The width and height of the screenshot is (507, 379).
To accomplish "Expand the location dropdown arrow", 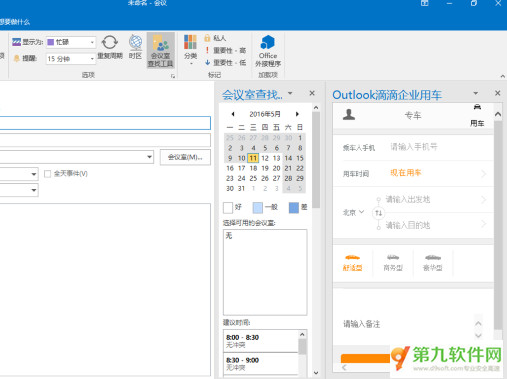I will 149,157.
